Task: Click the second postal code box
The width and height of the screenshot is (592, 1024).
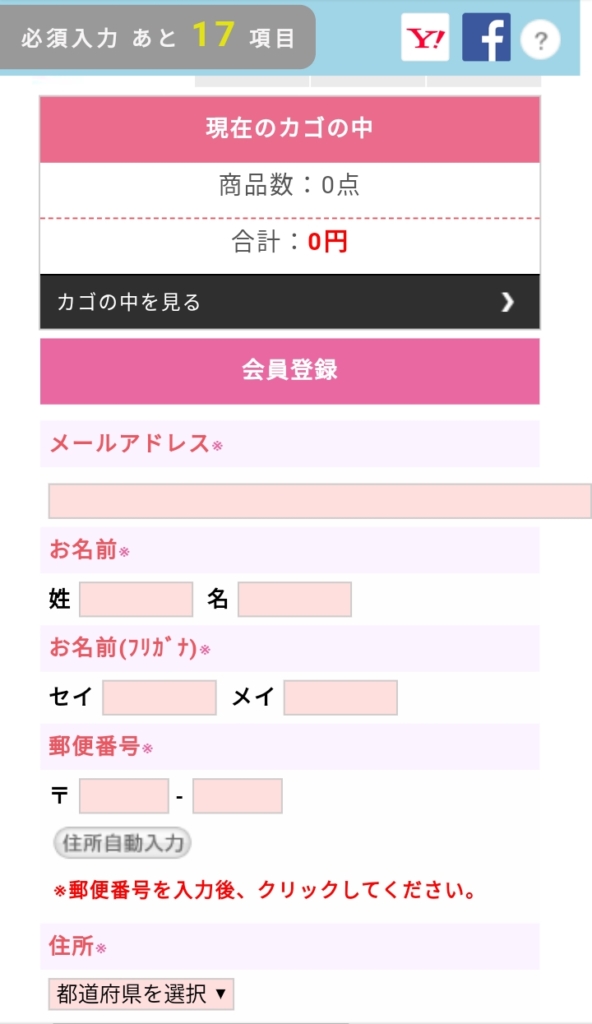Action: click(237, 796)
